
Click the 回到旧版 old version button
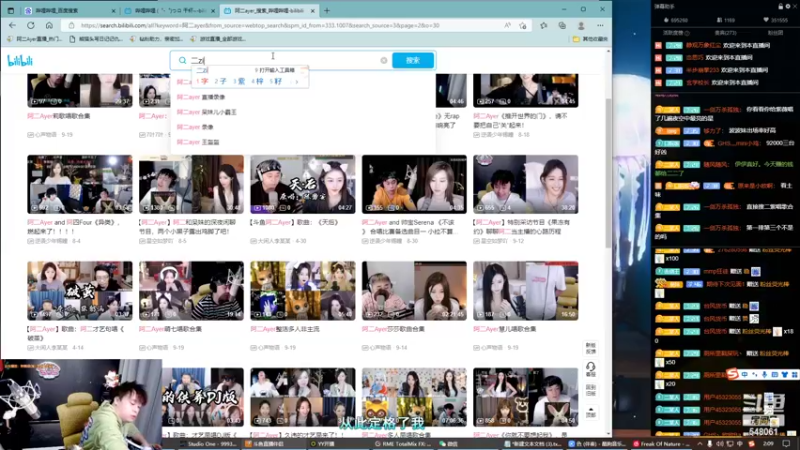click(591, 390)
